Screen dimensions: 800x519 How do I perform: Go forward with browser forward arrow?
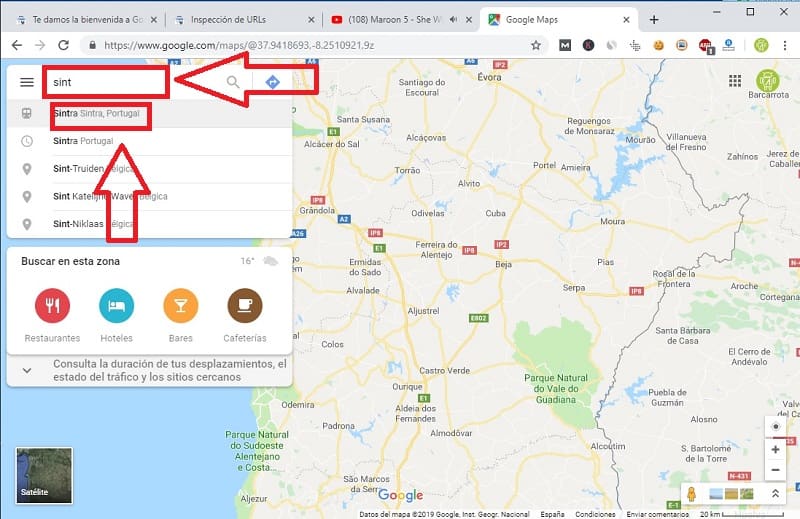40,45
